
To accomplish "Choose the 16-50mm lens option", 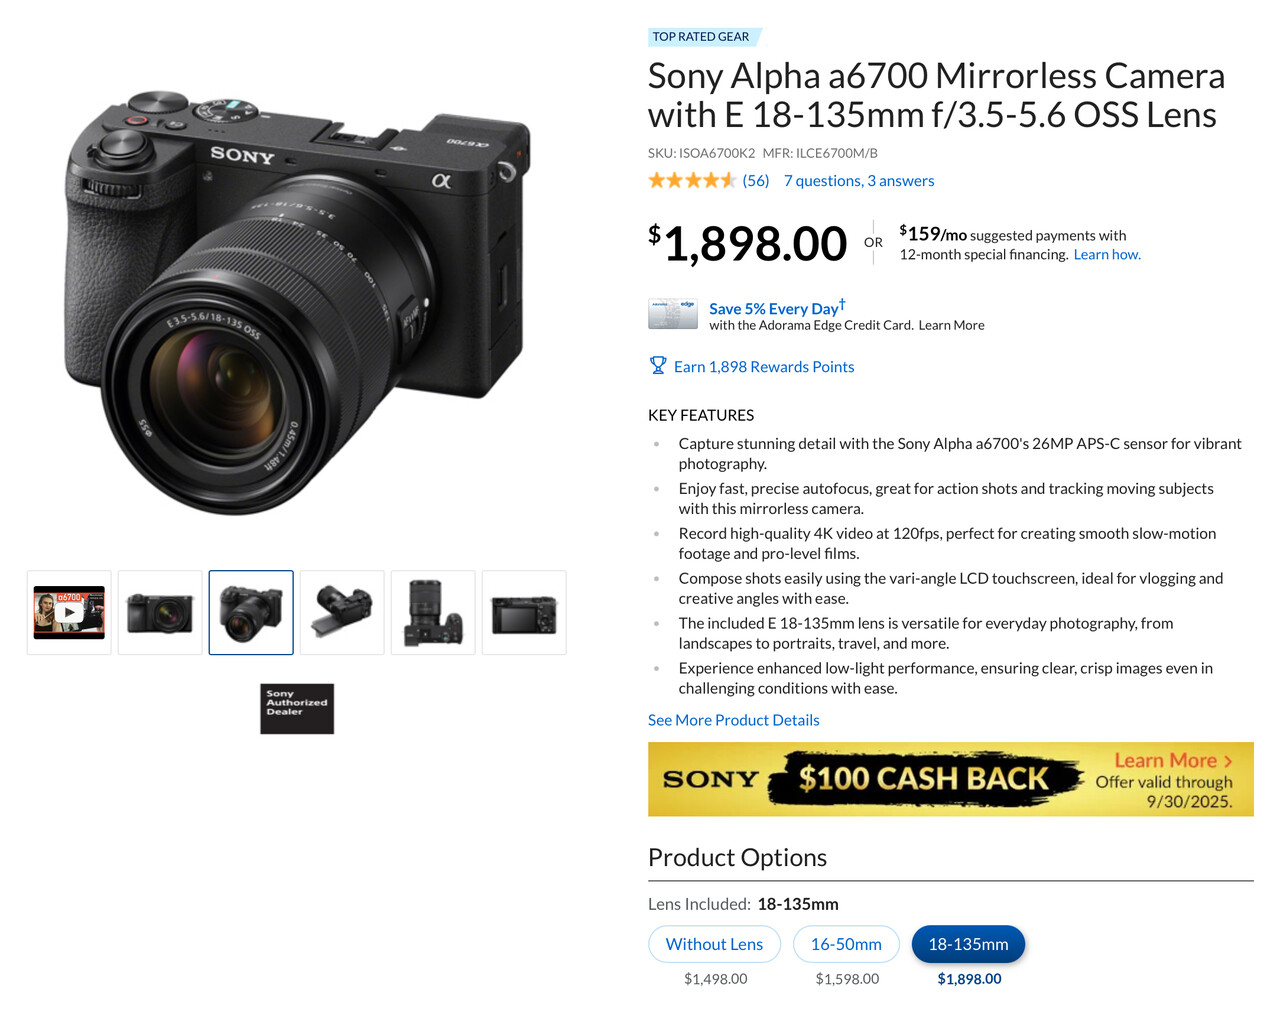I will pos(846,944).
